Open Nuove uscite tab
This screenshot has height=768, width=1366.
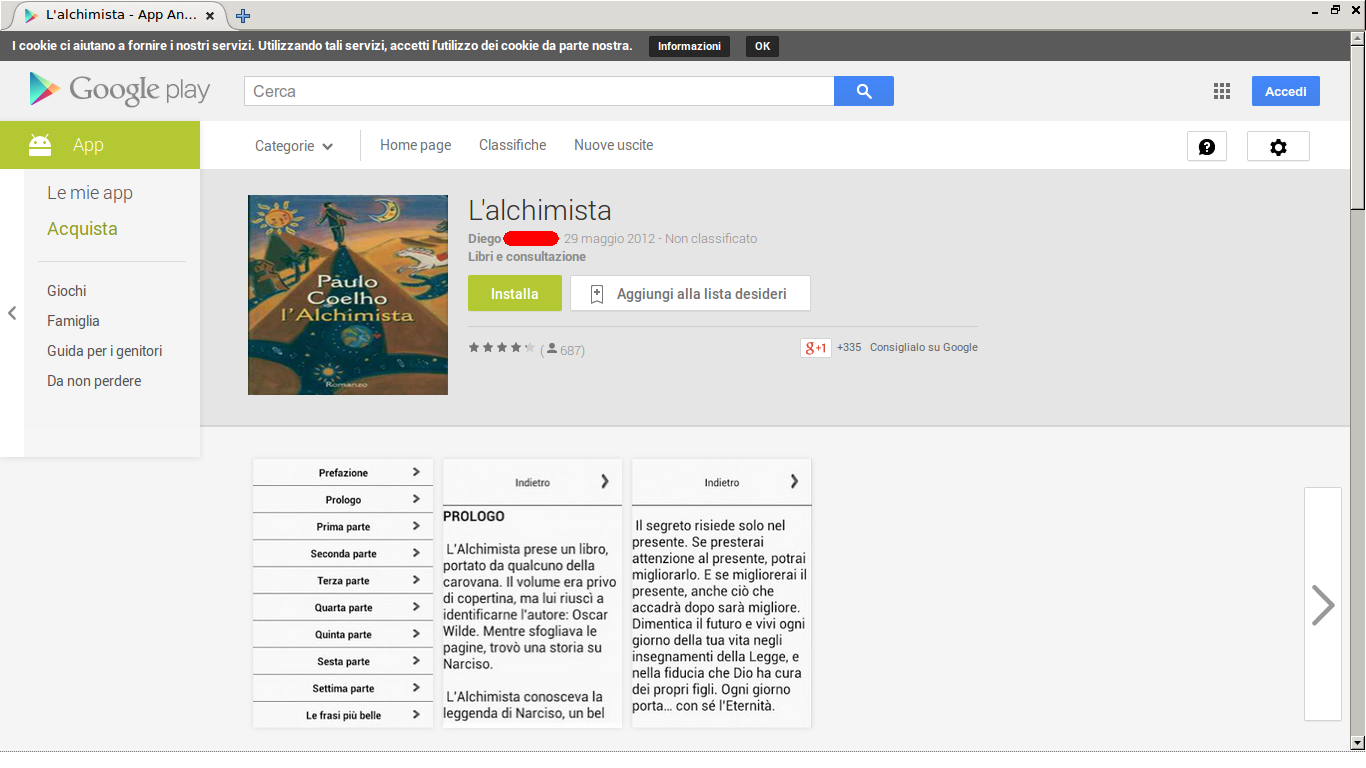tap(613, 145)
